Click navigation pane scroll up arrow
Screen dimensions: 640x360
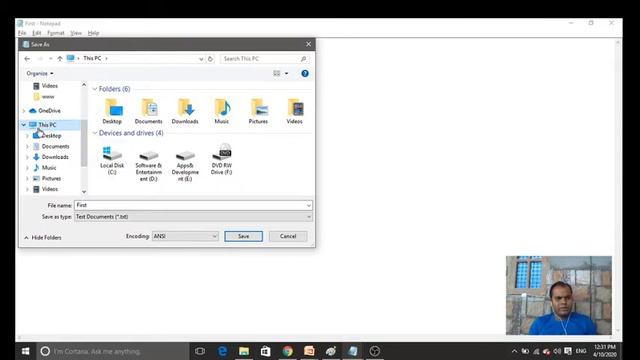84,85
